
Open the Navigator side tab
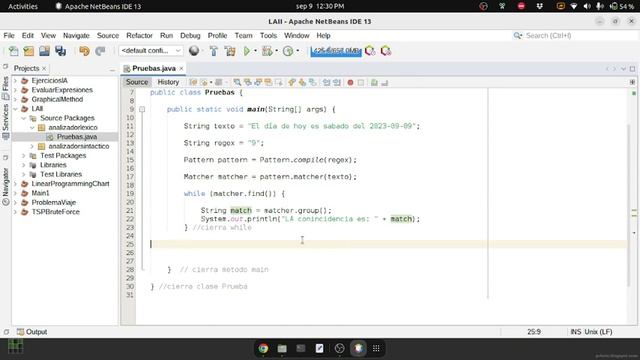(5, 186)
